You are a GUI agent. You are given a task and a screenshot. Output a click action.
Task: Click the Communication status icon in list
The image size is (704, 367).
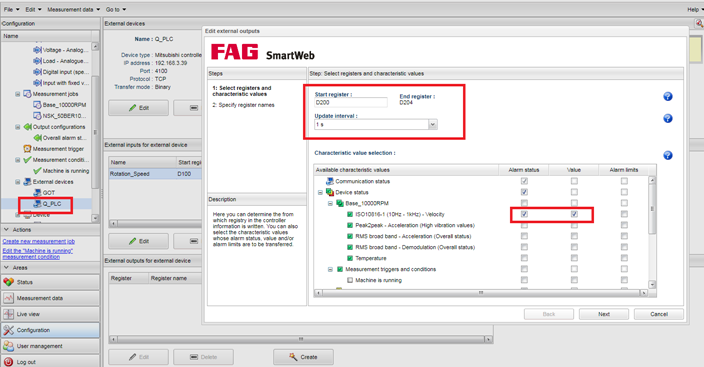[330, 181]
